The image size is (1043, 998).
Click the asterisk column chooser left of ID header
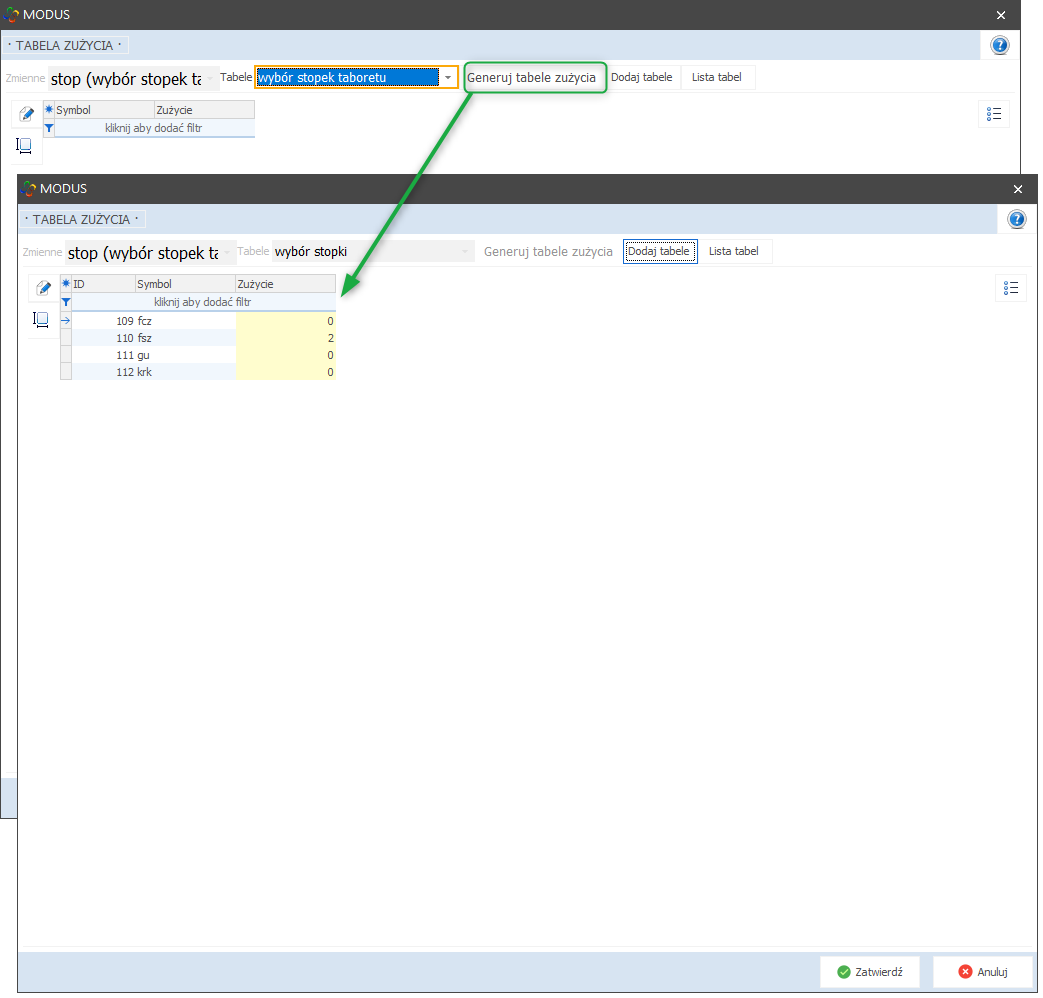pos(66,284)
